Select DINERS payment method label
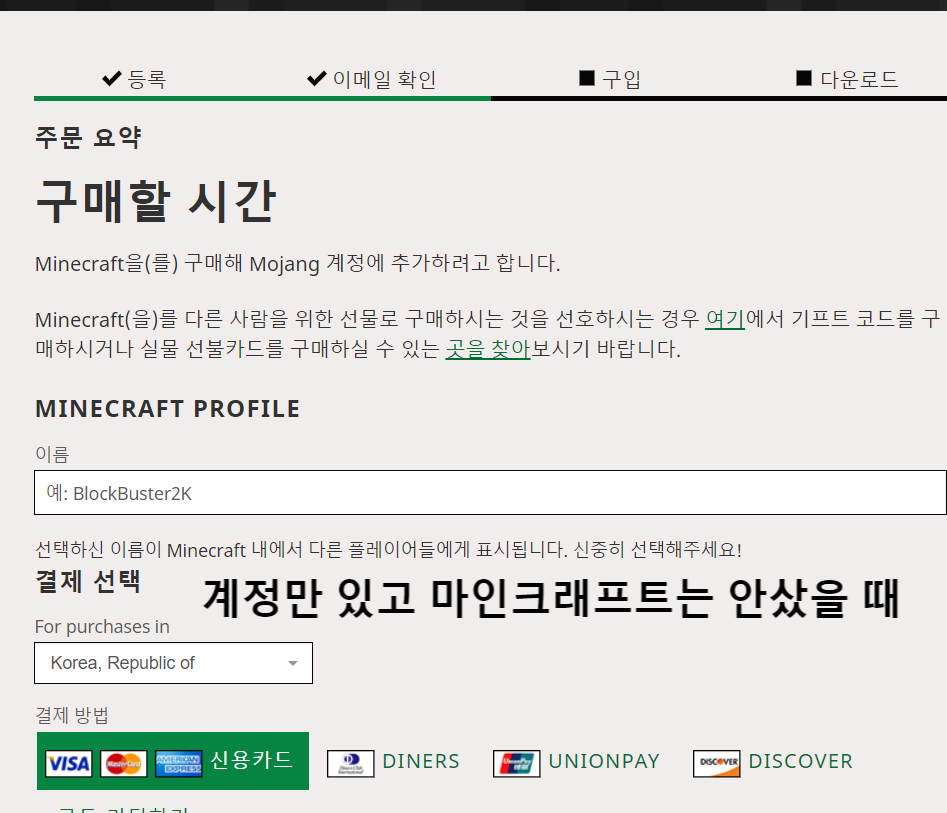The image size is (947, 813). (x=421, y=762)
